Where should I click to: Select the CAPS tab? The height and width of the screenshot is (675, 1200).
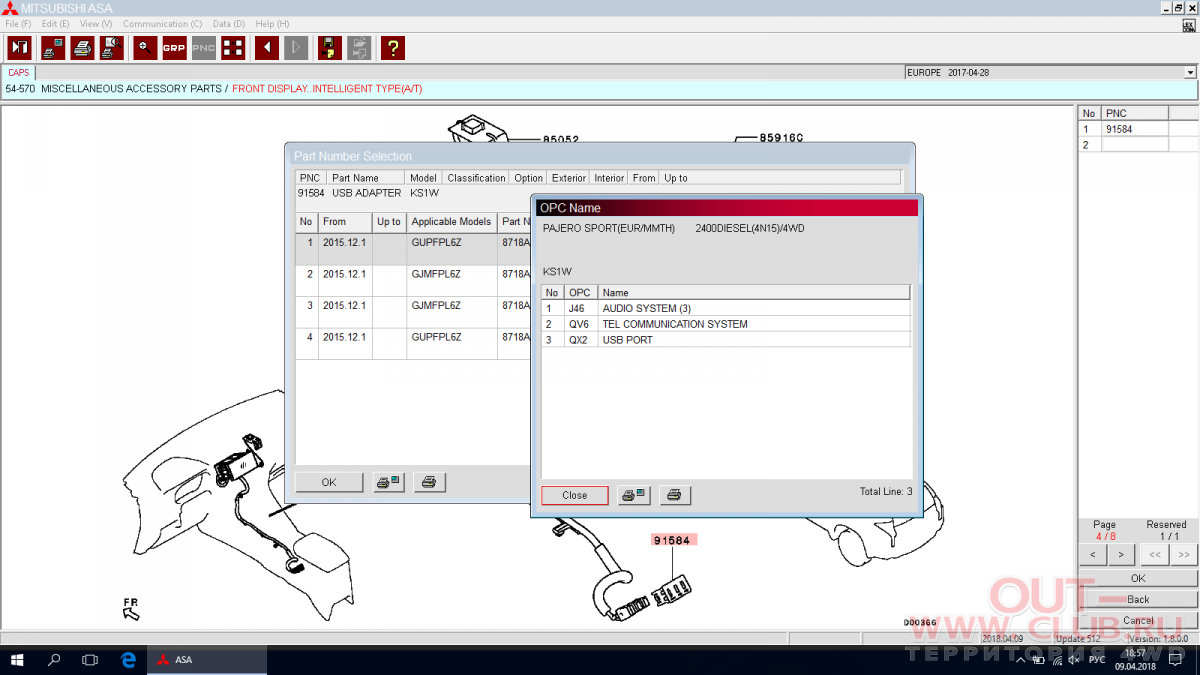[x=19, y=73]
